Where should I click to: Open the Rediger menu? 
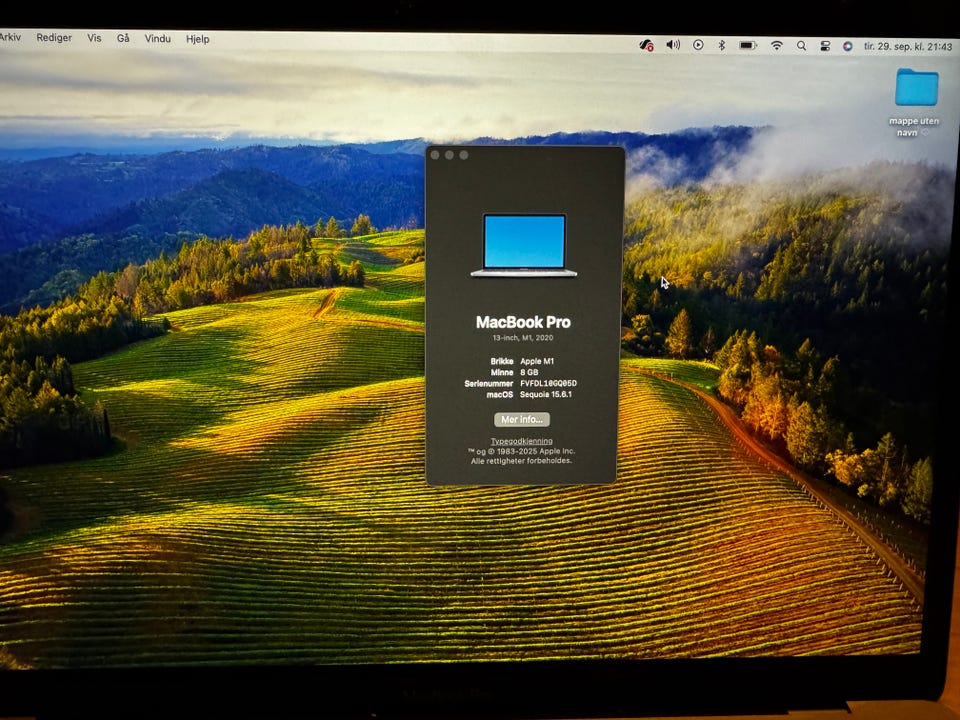pos(54,37)
